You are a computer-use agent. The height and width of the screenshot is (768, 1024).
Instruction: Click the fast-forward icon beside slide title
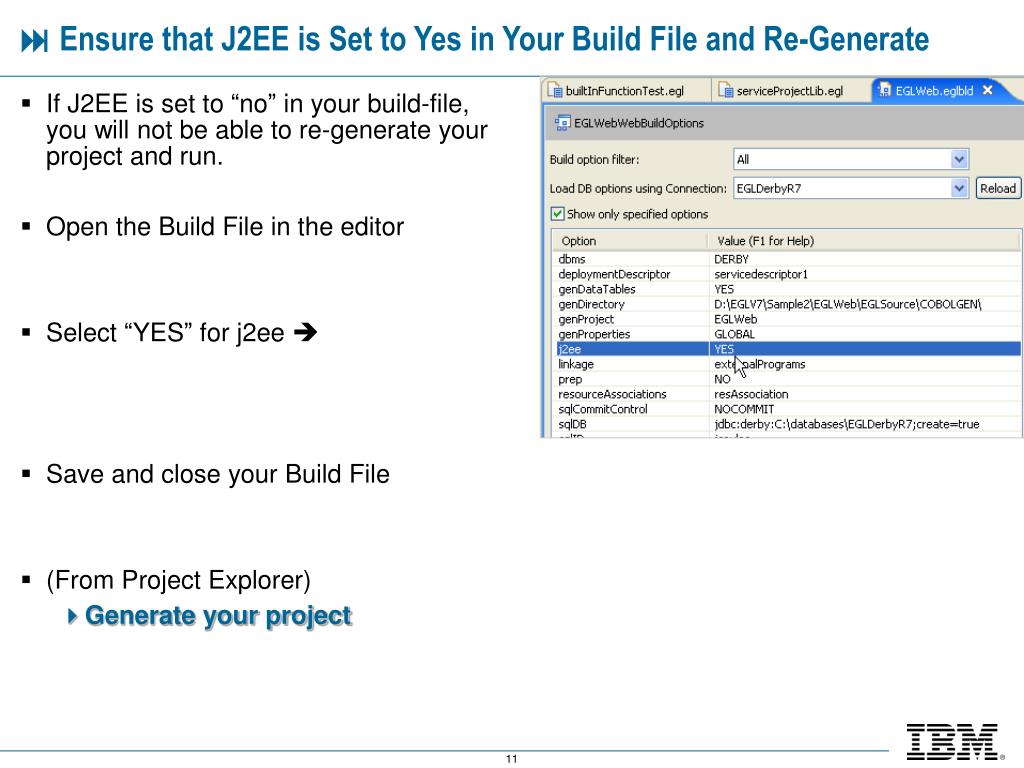pyautogui.click(x=34, y=40)
